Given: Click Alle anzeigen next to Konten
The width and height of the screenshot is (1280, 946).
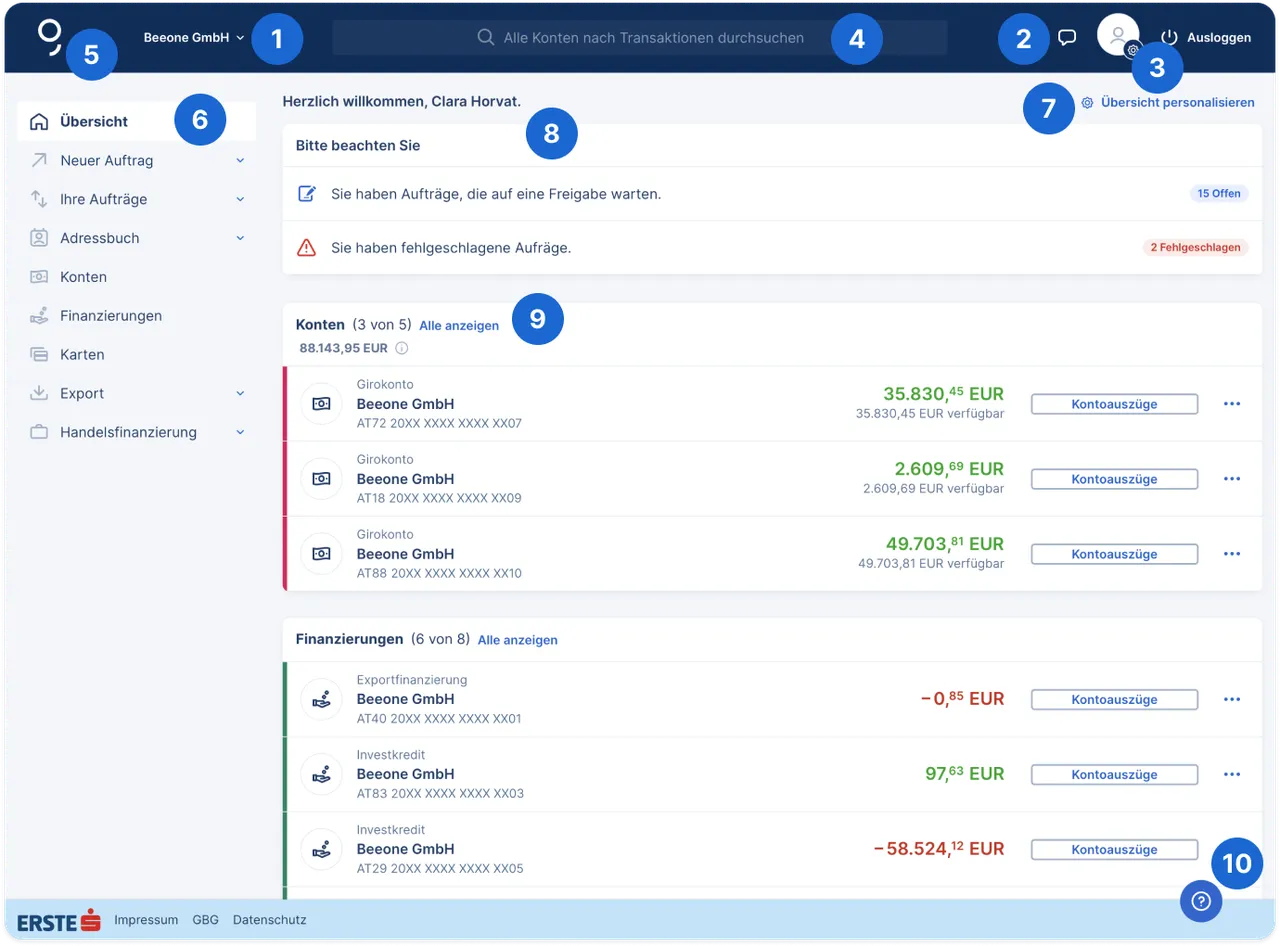Looking at the screenshot, I should [459, 326].
